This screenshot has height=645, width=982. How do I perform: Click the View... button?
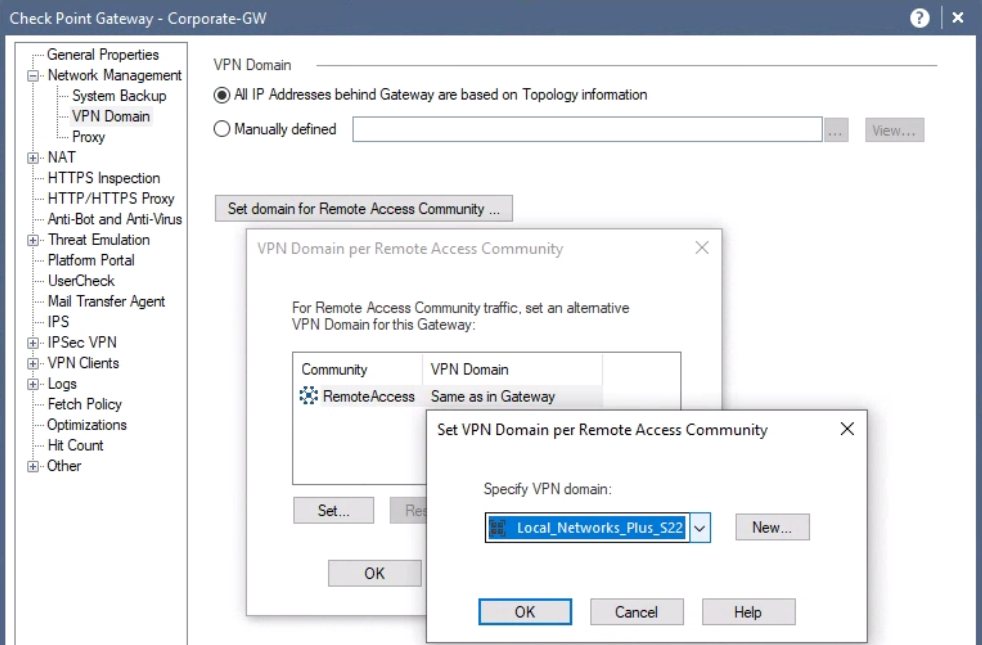[894, 130]
